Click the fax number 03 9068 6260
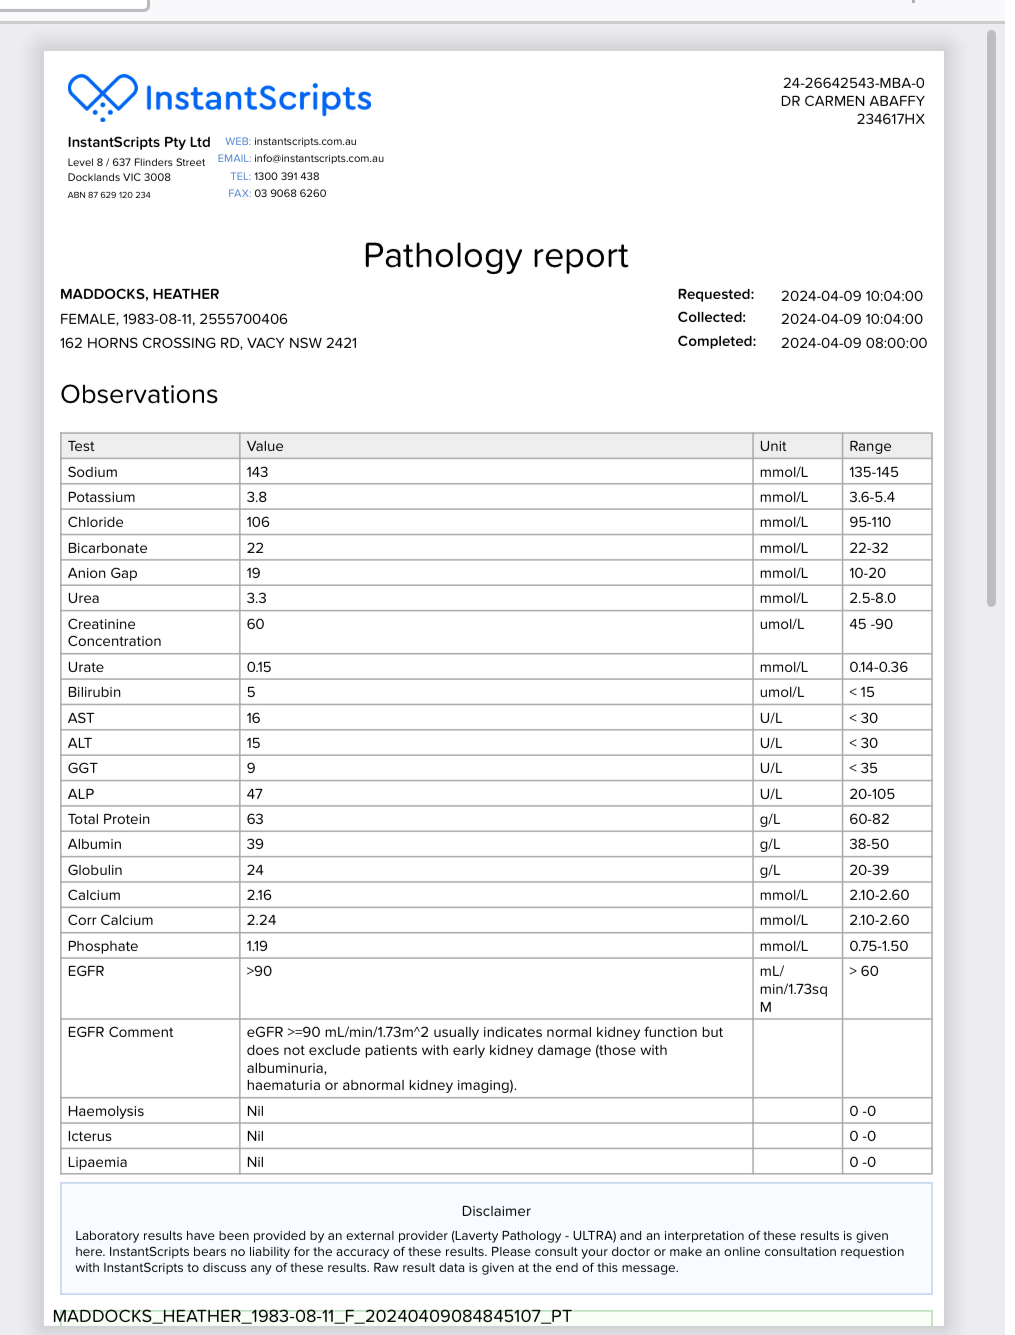Image resolution: width=1015 pixels, height=1335 pixels. tap(290, 194)
